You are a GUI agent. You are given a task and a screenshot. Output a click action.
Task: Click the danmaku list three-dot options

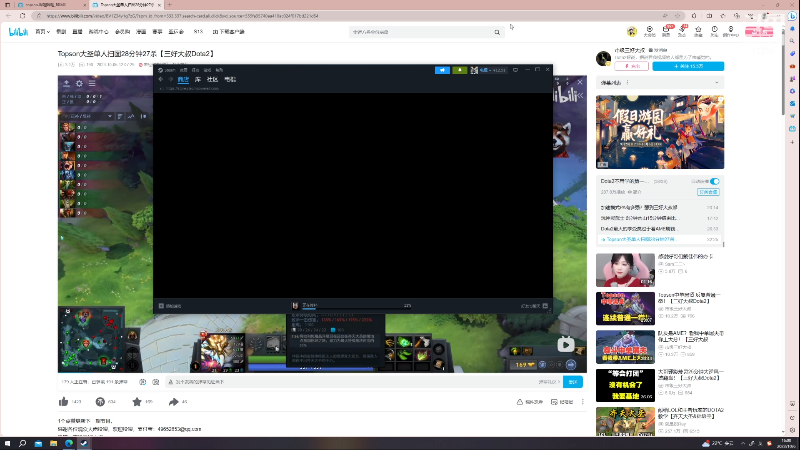coord(628,83)
